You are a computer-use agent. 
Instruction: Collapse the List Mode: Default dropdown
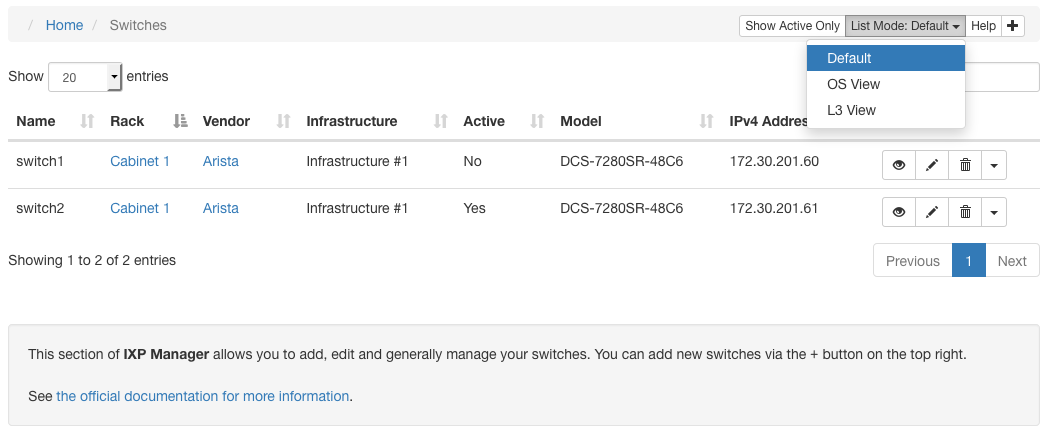(905, 26)
